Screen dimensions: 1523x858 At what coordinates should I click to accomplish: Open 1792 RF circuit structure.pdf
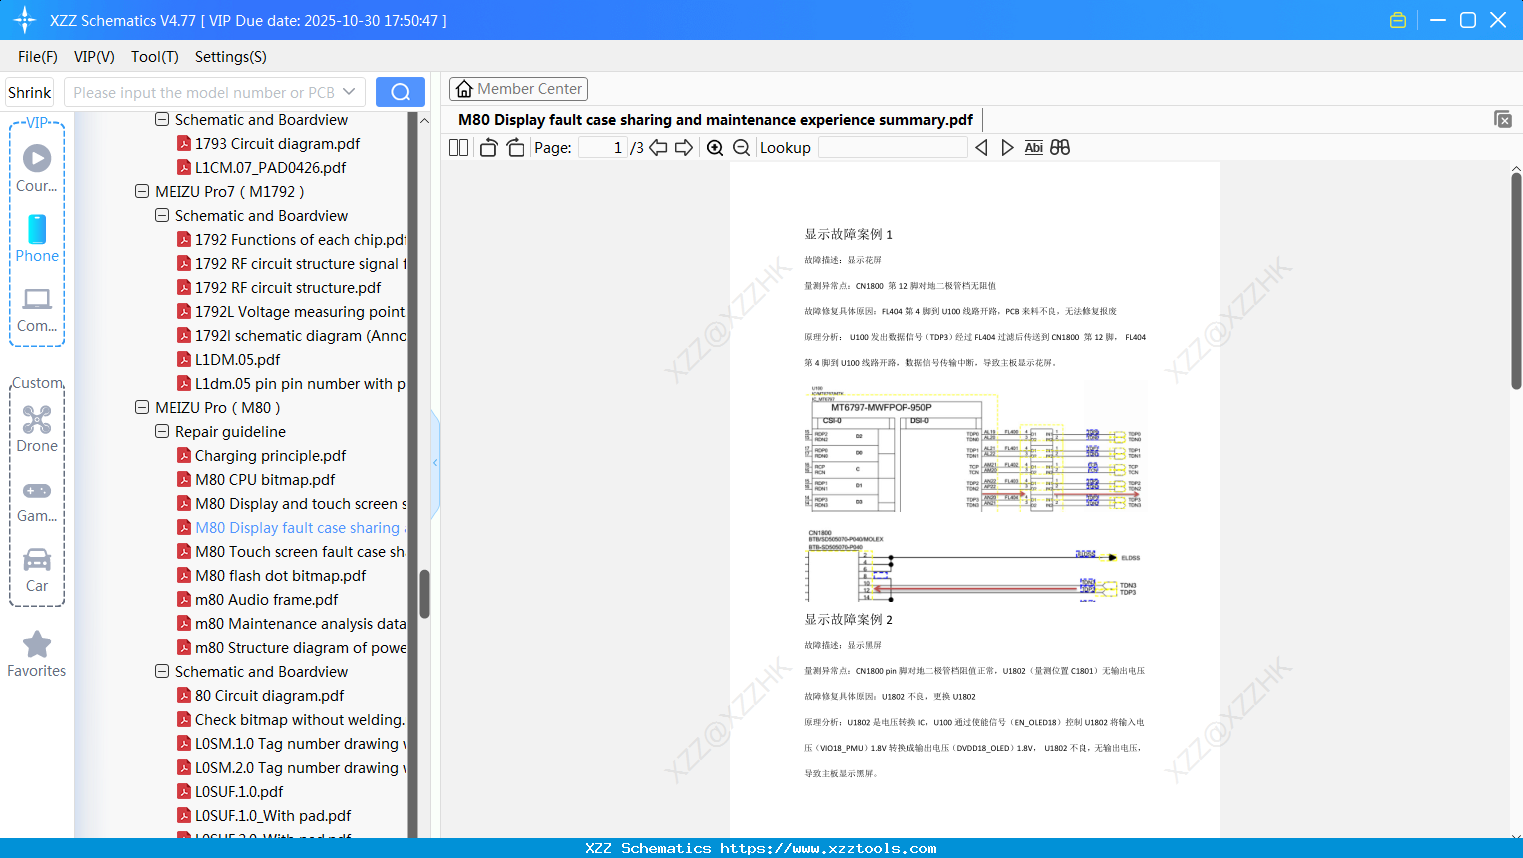coord(288,288)
